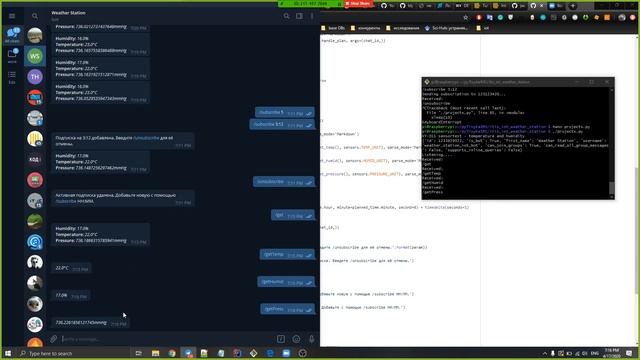Open a new browser tab with plus
The height and width of the screenshot is (360, 640).
pos(573,6)
